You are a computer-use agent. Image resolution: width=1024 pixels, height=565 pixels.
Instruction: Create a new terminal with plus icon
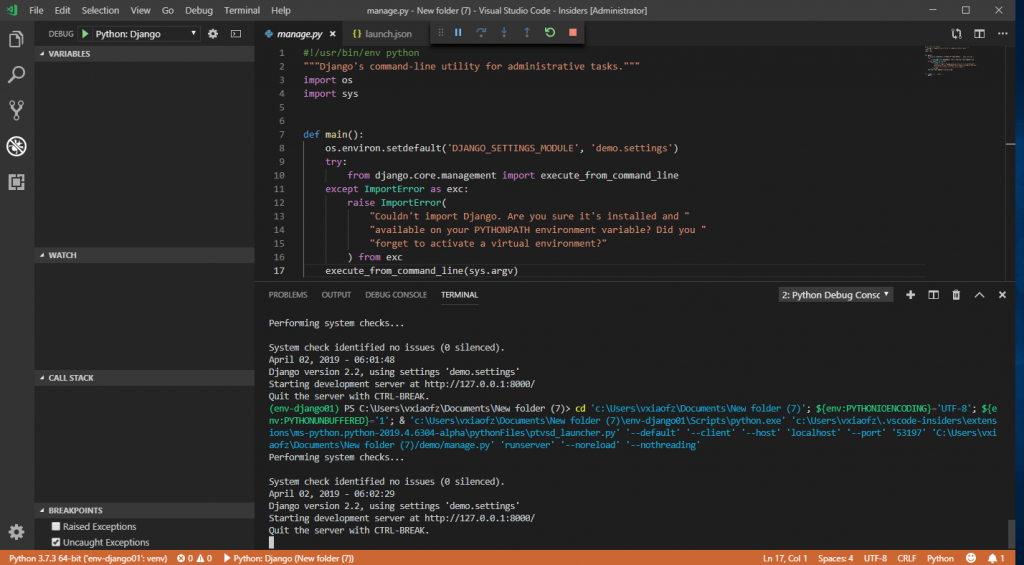(910, 295)
